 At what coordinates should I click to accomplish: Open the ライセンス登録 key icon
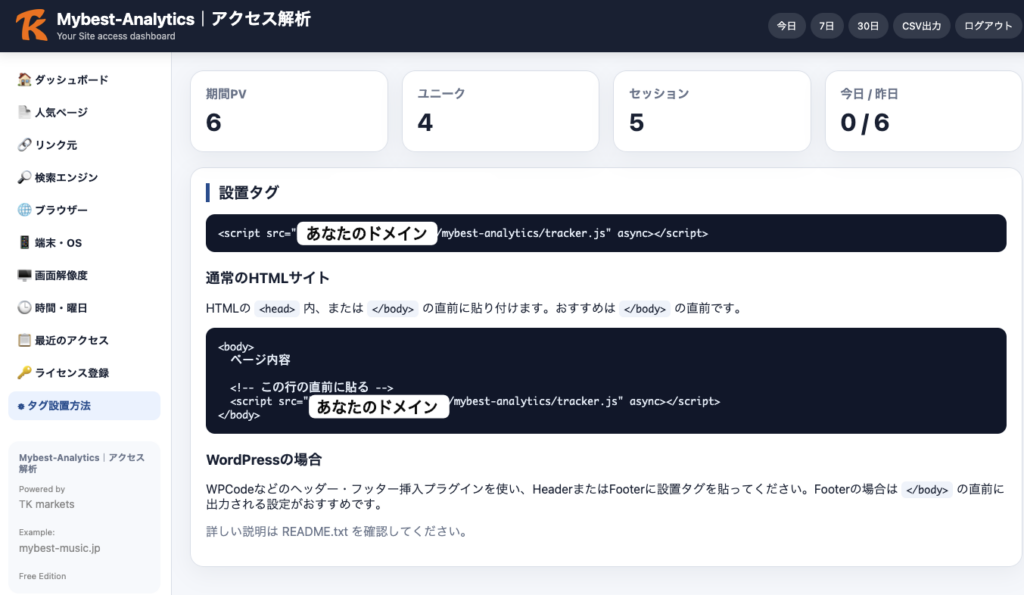24,373
